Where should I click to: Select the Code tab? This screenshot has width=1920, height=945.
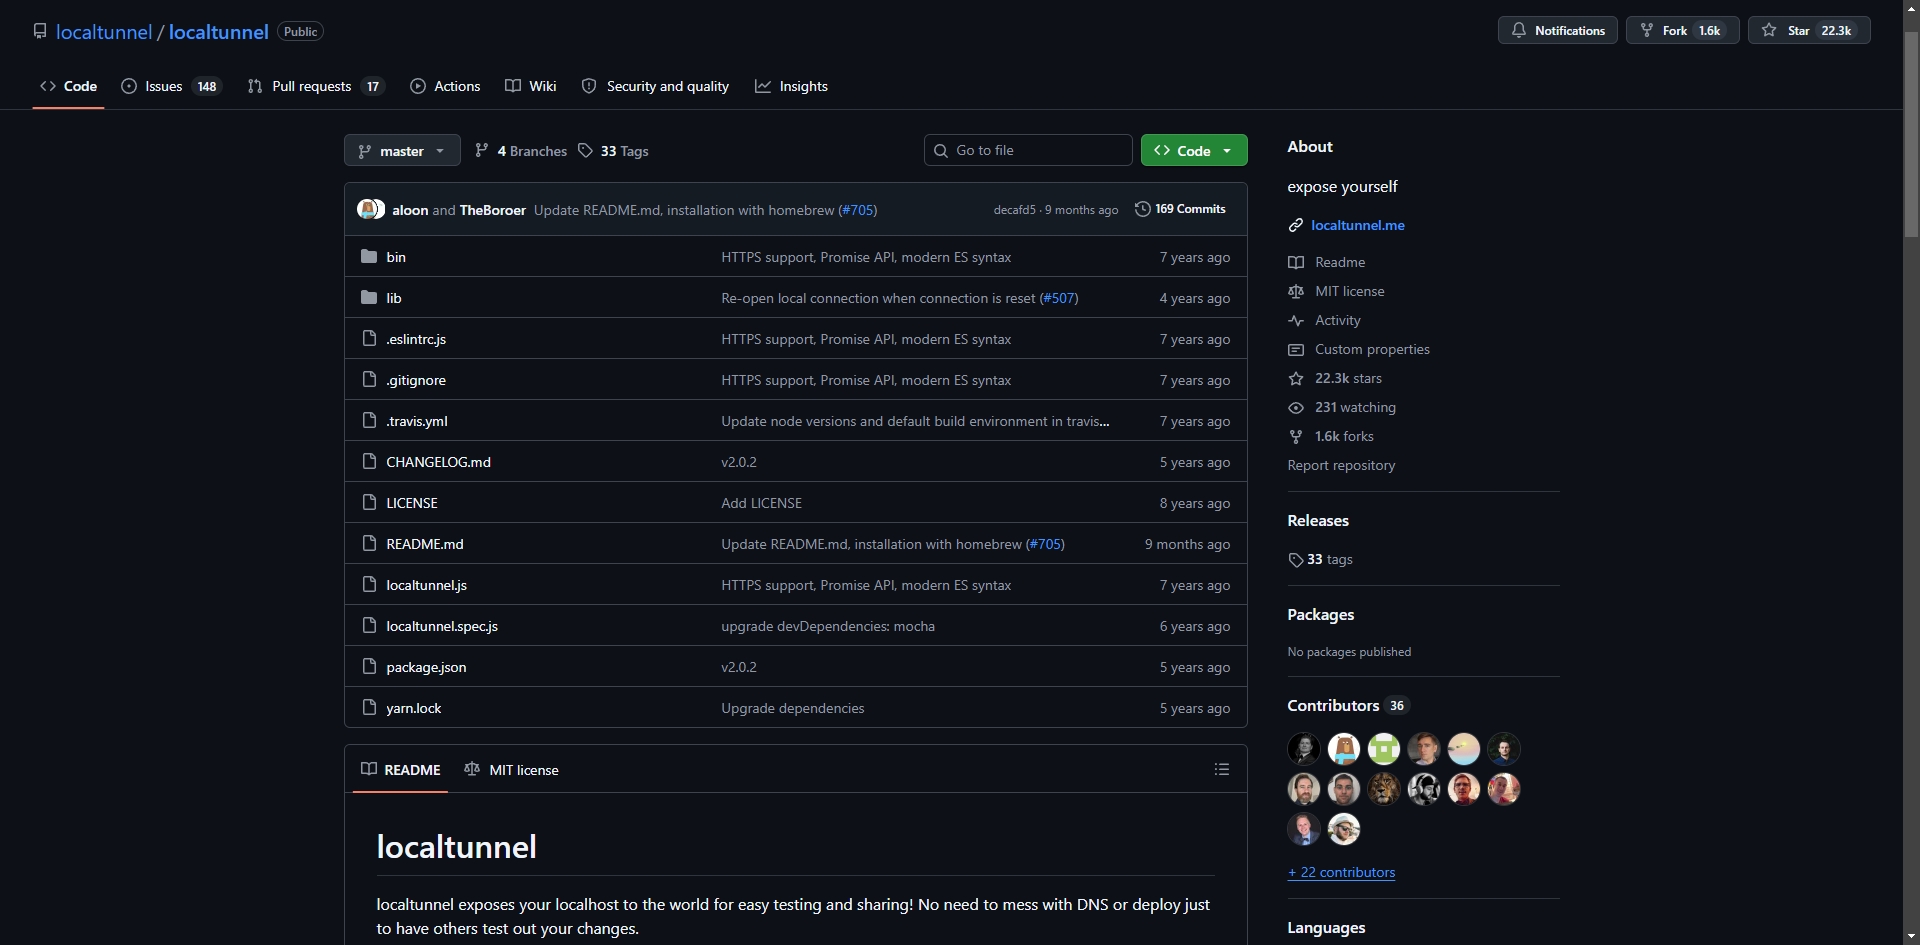68,86
